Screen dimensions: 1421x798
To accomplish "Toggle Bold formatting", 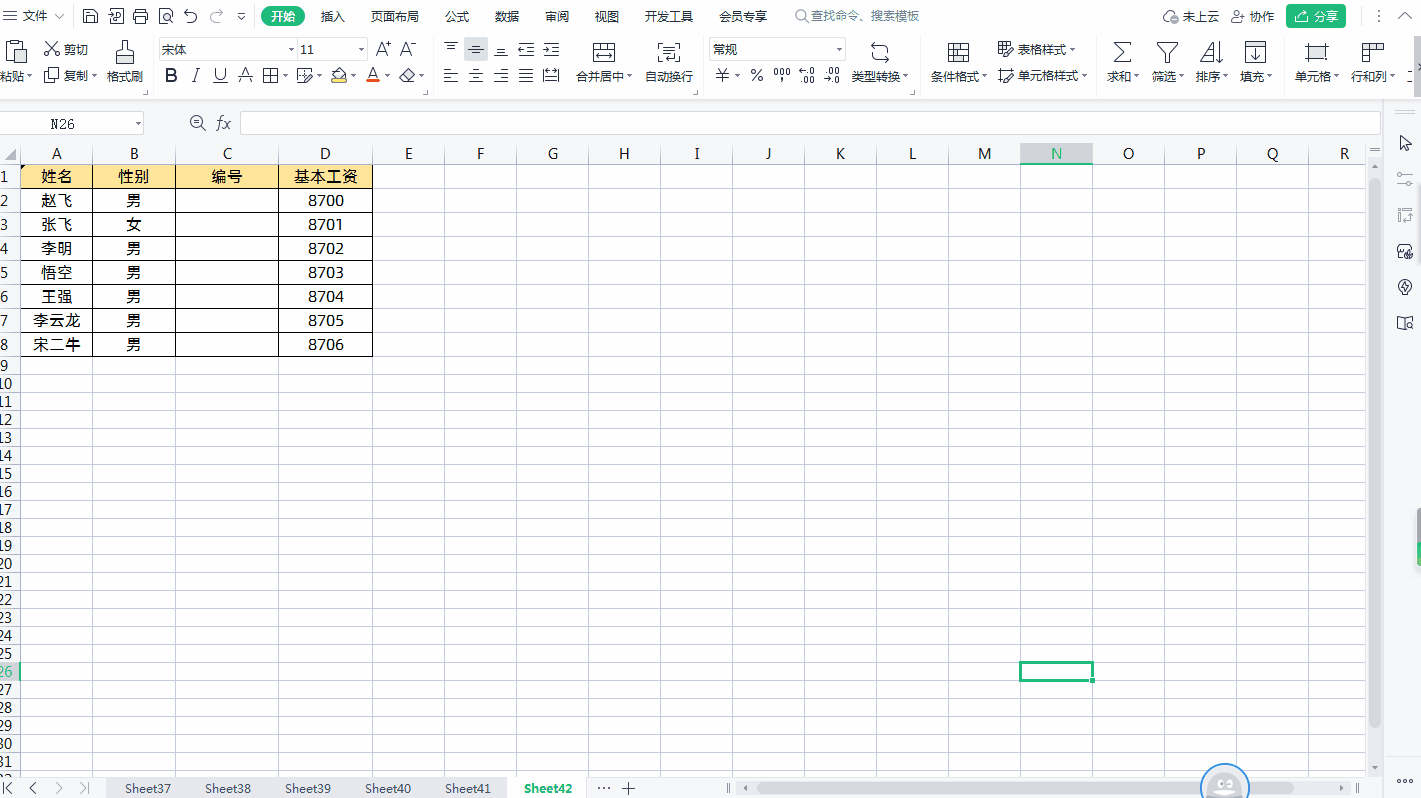I will click(x=171, y=75).
